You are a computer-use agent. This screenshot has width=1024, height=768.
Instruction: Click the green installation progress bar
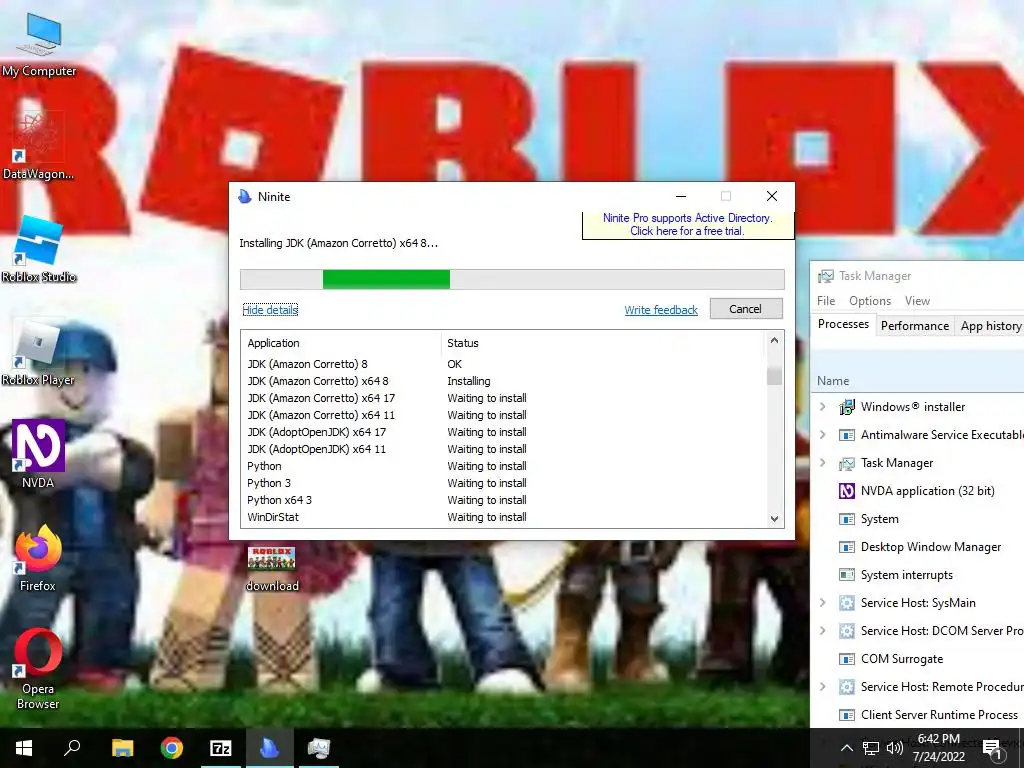(386, 280)
